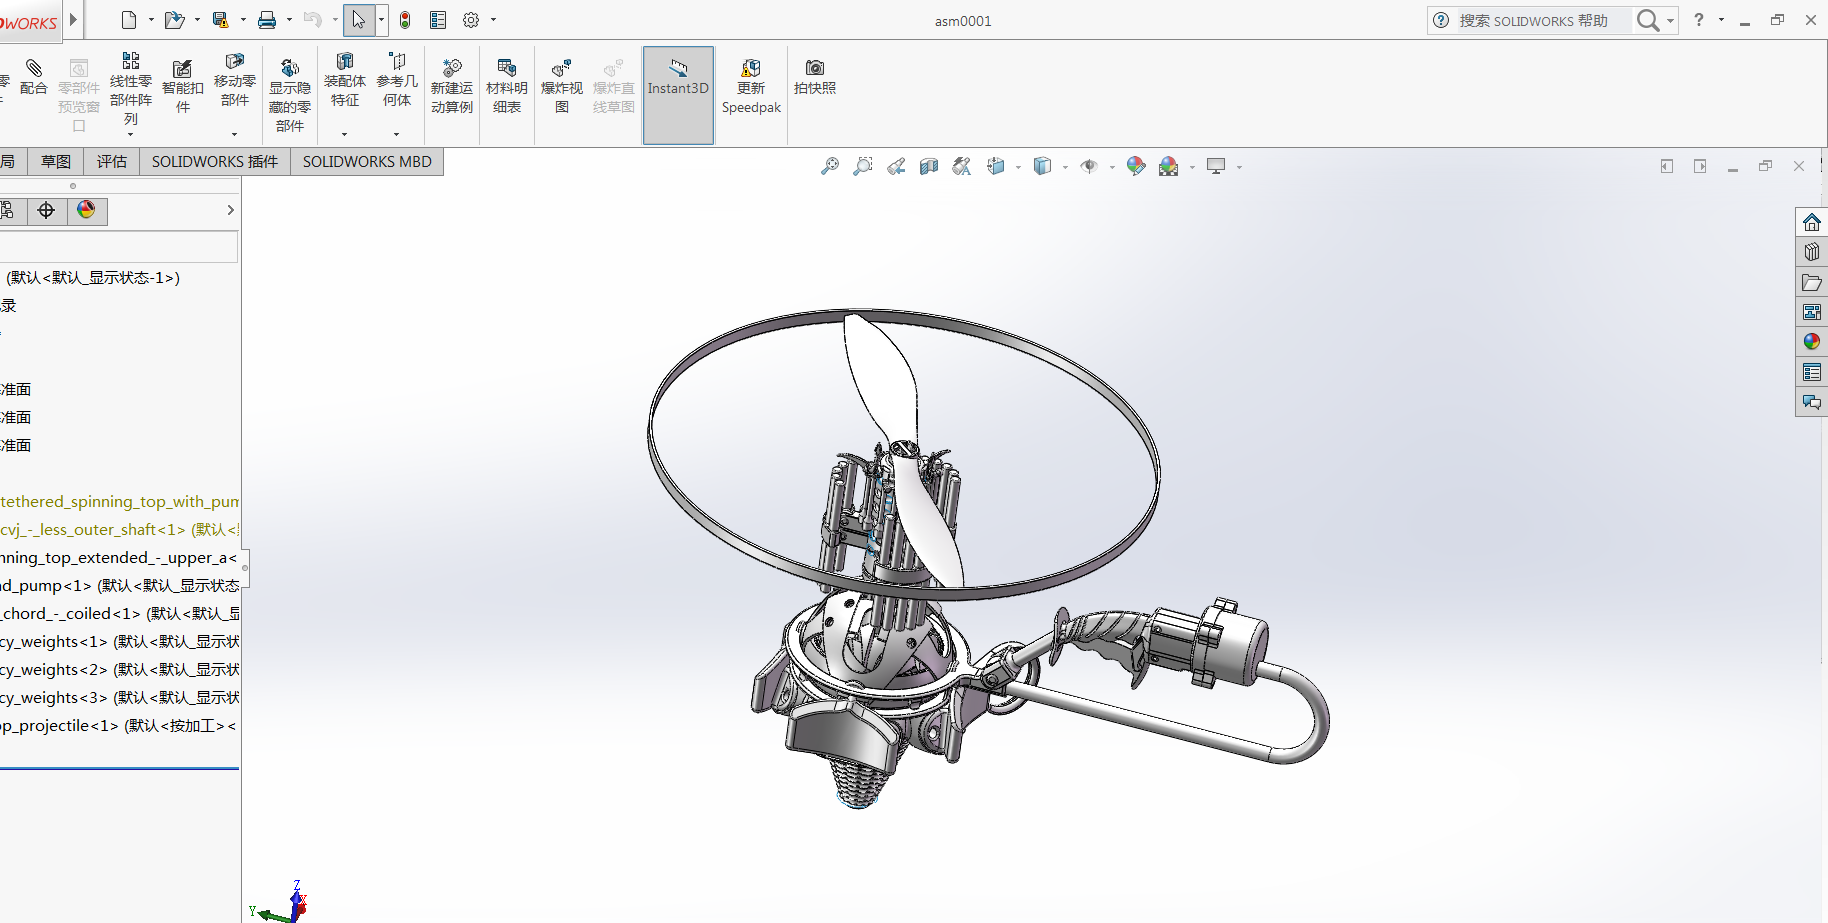Screen dimensions: 1828x923
Task: Toggle the Select arrow tool
Action: click(358, 20)
